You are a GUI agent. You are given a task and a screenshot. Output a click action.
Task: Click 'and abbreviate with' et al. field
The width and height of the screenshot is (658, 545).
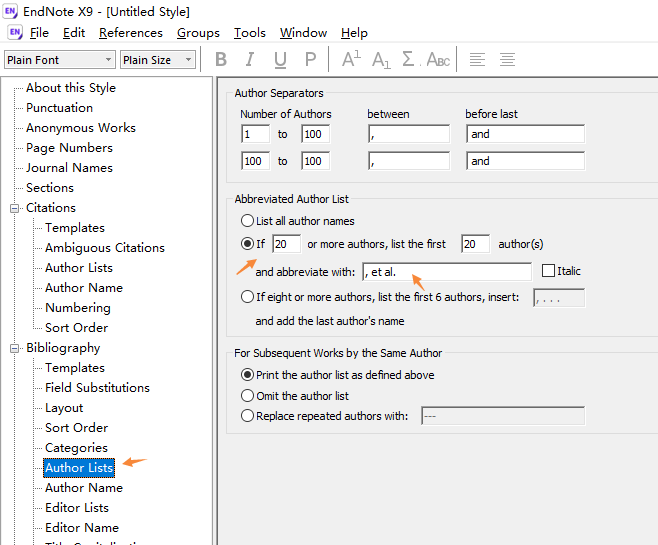tap(447, 272)
